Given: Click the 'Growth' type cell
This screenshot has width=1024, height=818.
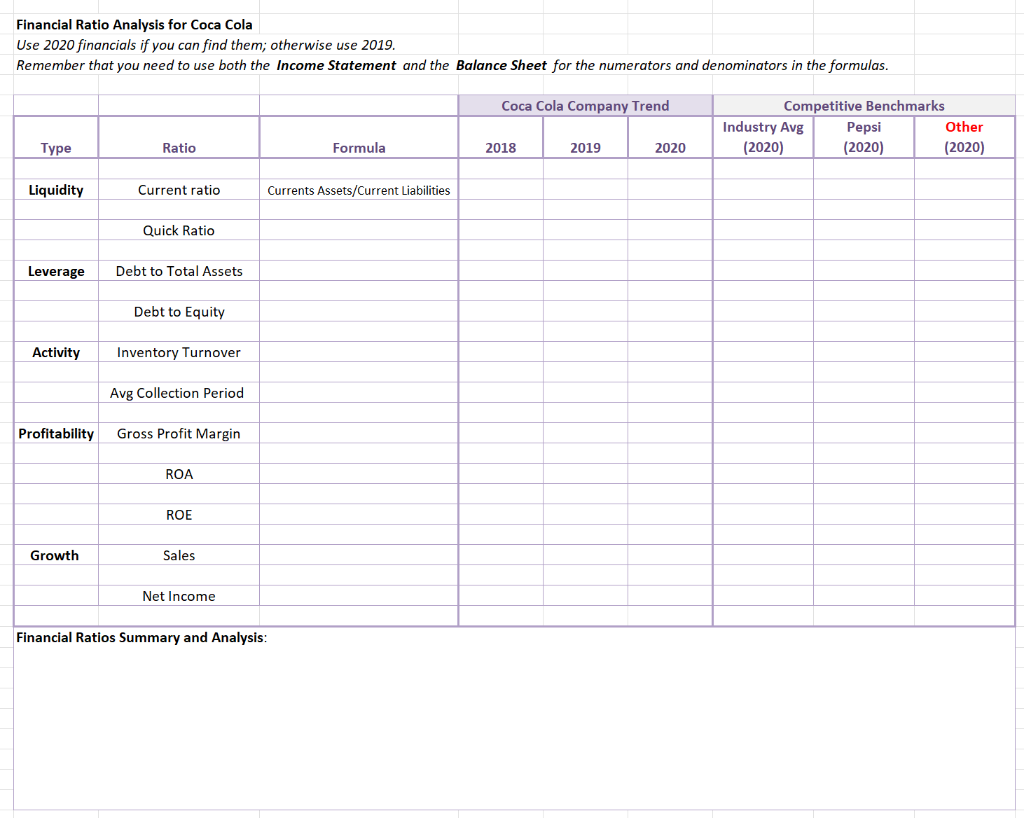Looking at the screenshot, I should pyautogui.click(x=56, y=556).
